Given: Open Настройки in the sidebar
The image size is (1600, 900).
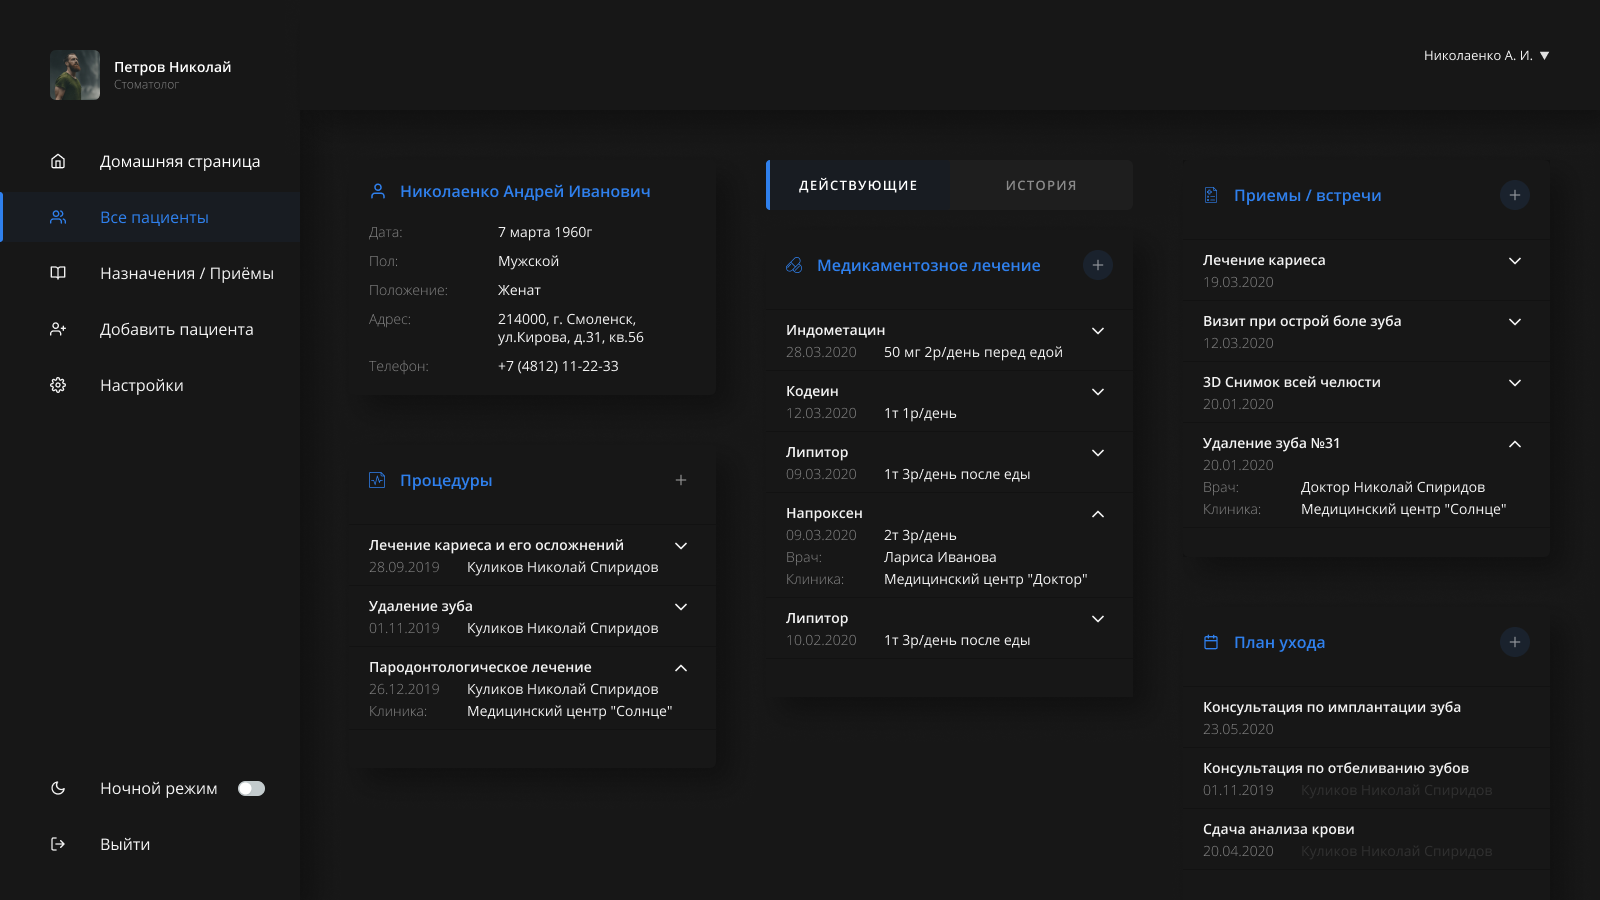Looking at the screenshot, I should coord(142,385).
